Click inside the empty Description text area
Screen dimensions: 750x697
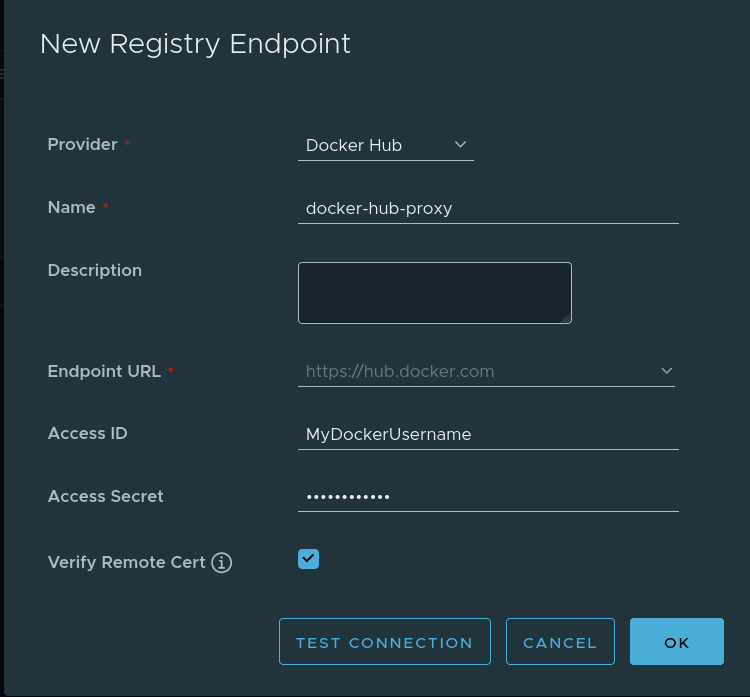tap(434, 293)
